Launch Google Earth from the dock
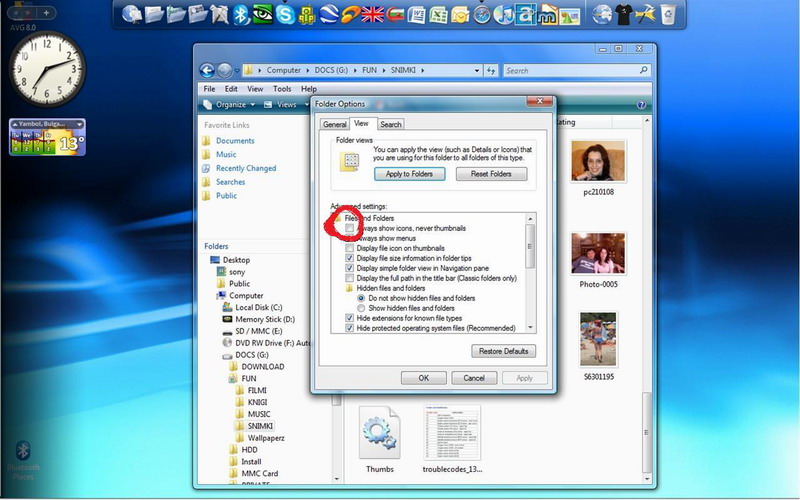 (329, 14)
